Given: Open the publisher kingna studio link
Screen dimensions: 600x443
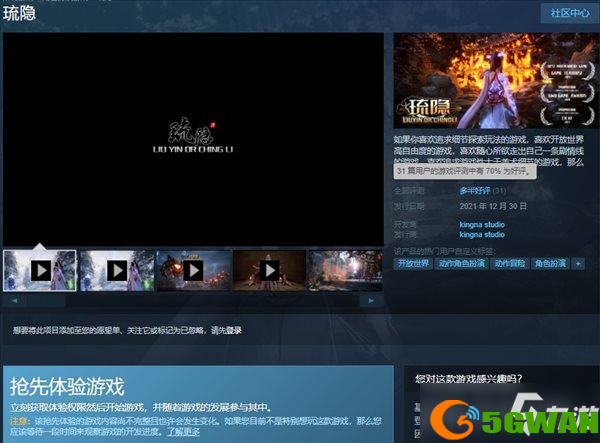Looking at the screenshot, I should (482, 235).
